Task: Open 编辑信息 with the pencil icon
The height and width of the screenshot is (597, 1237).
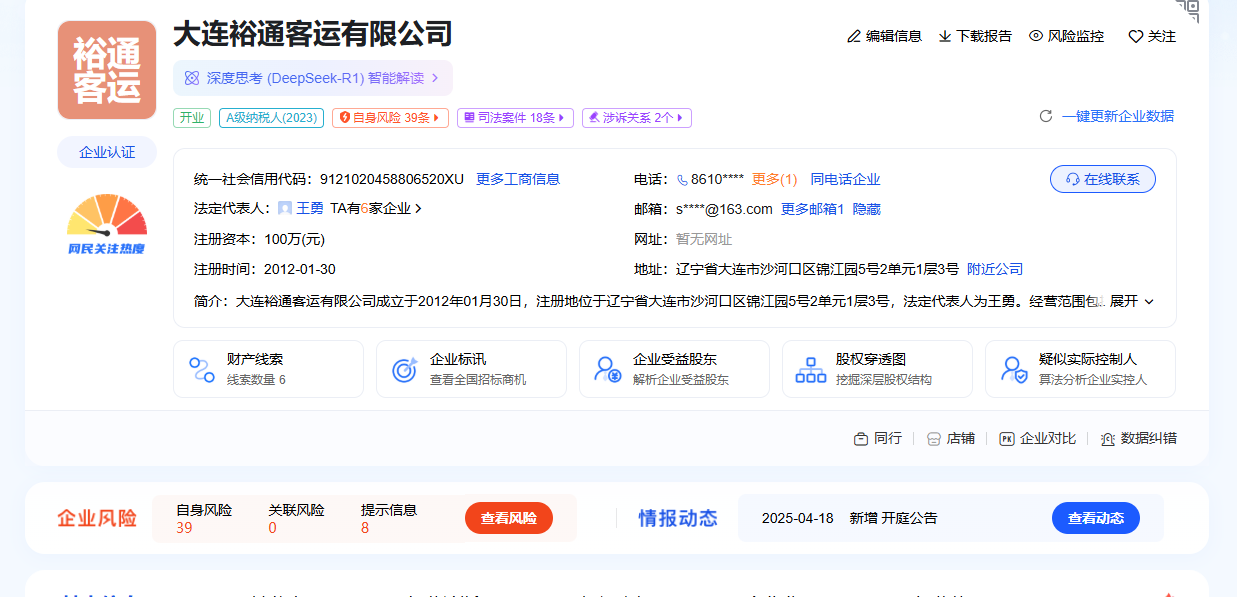Action: (884, 36)
